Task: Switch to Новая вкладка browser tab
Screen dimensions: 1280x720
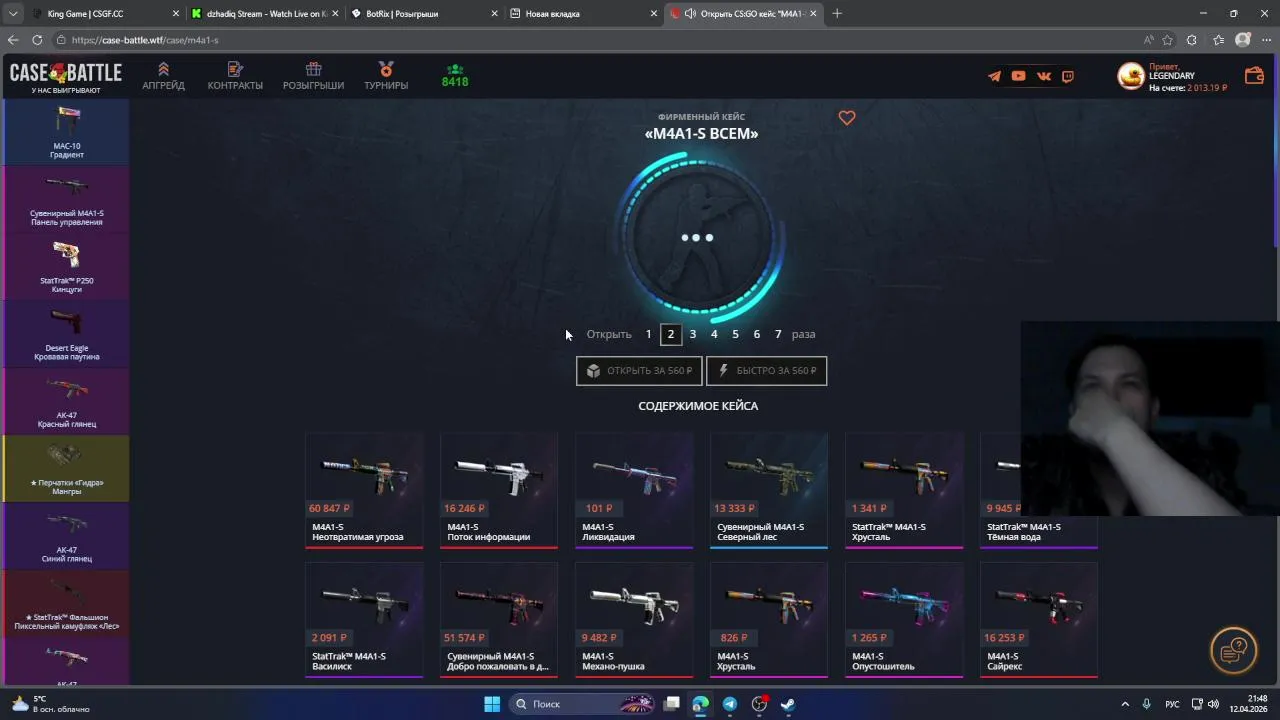Action: tap(583, 14)
